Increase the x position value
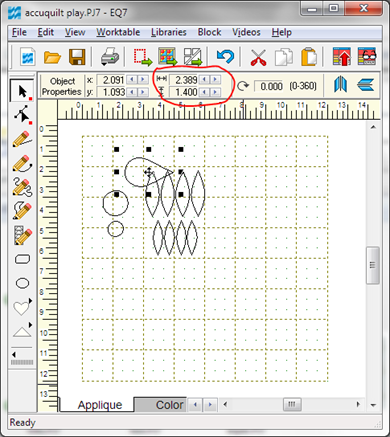 [143, 80]
